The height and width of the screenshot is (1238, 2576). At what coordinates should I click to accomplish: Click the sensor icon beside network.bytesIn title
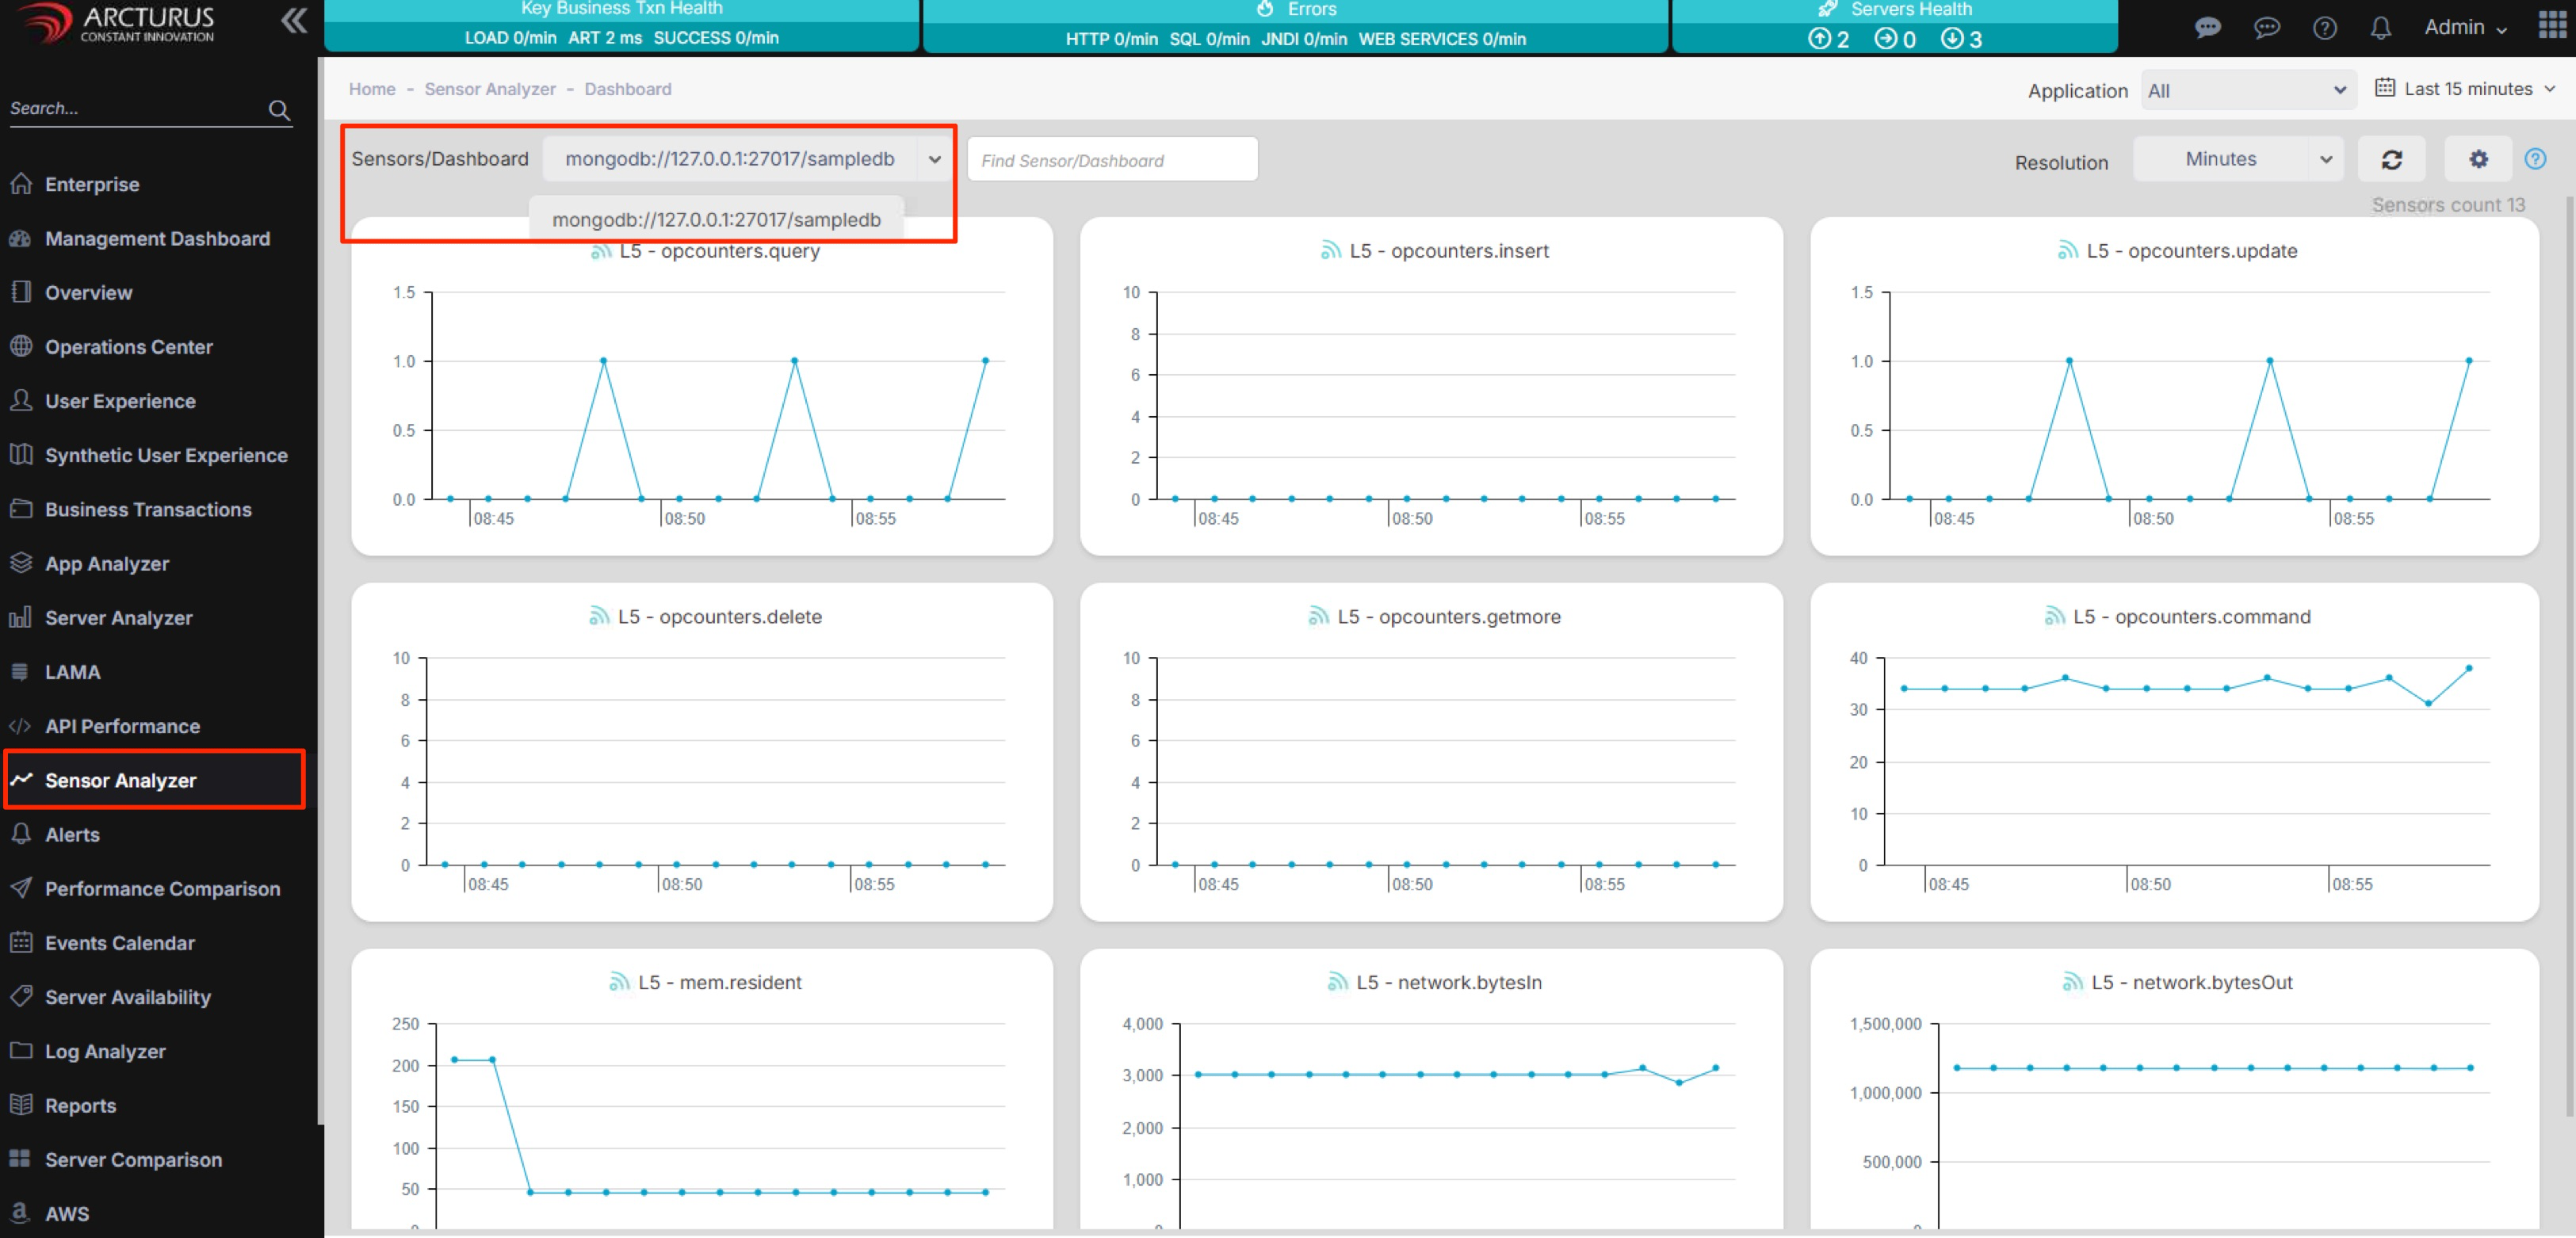coord(1337,982)
